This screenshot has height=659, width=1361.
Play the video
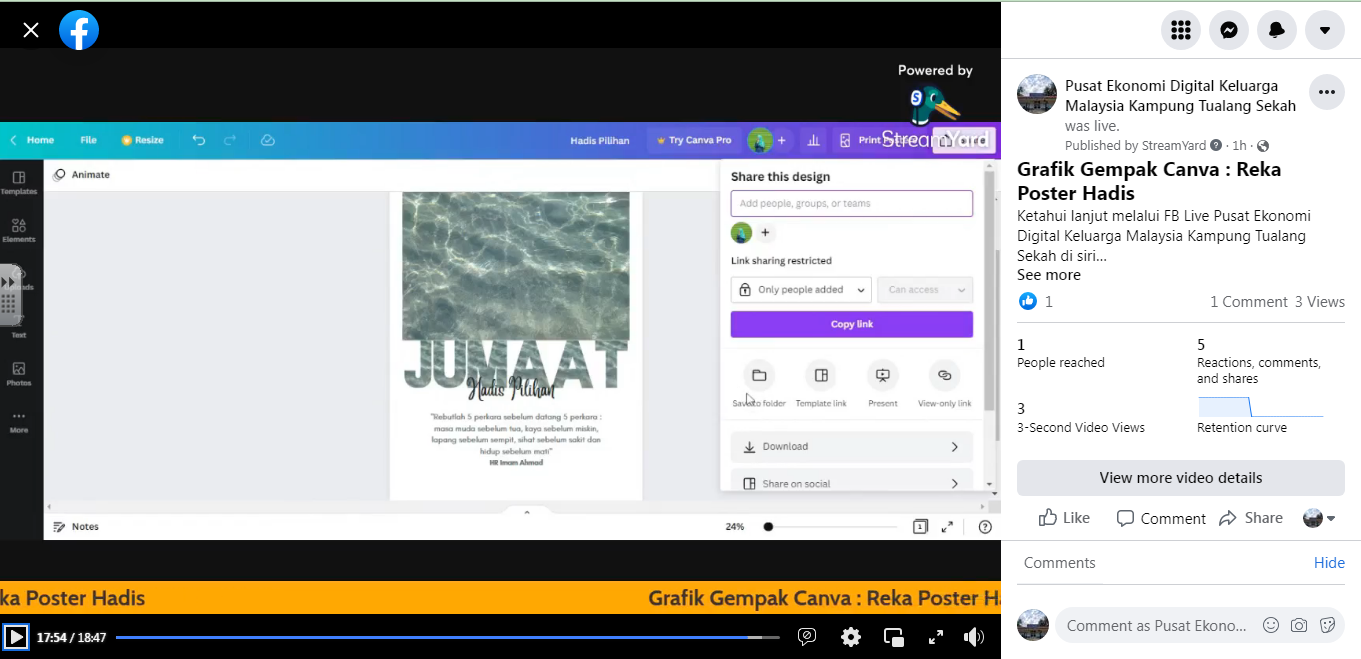tap(15, 637)
